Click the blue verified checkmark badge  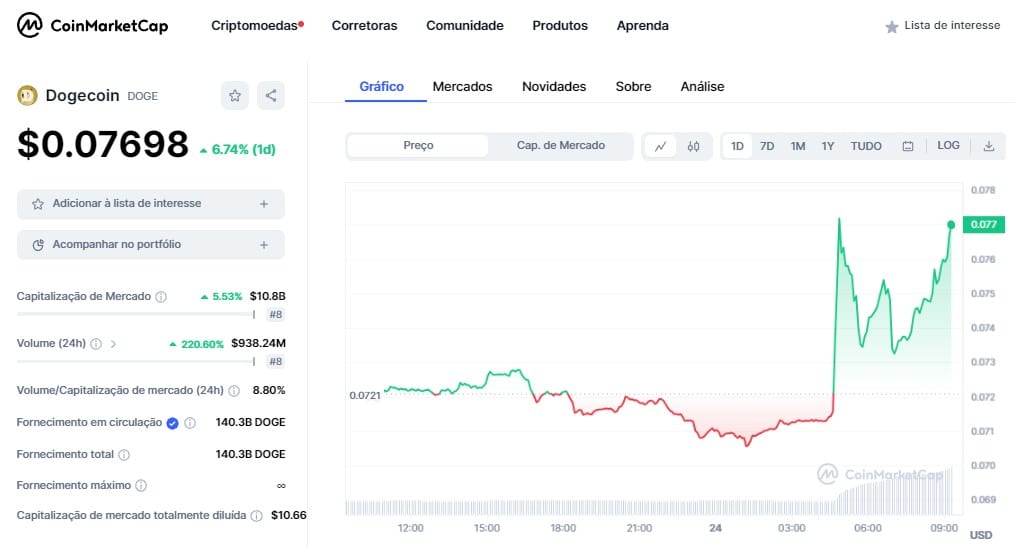(x=172, y=423)
